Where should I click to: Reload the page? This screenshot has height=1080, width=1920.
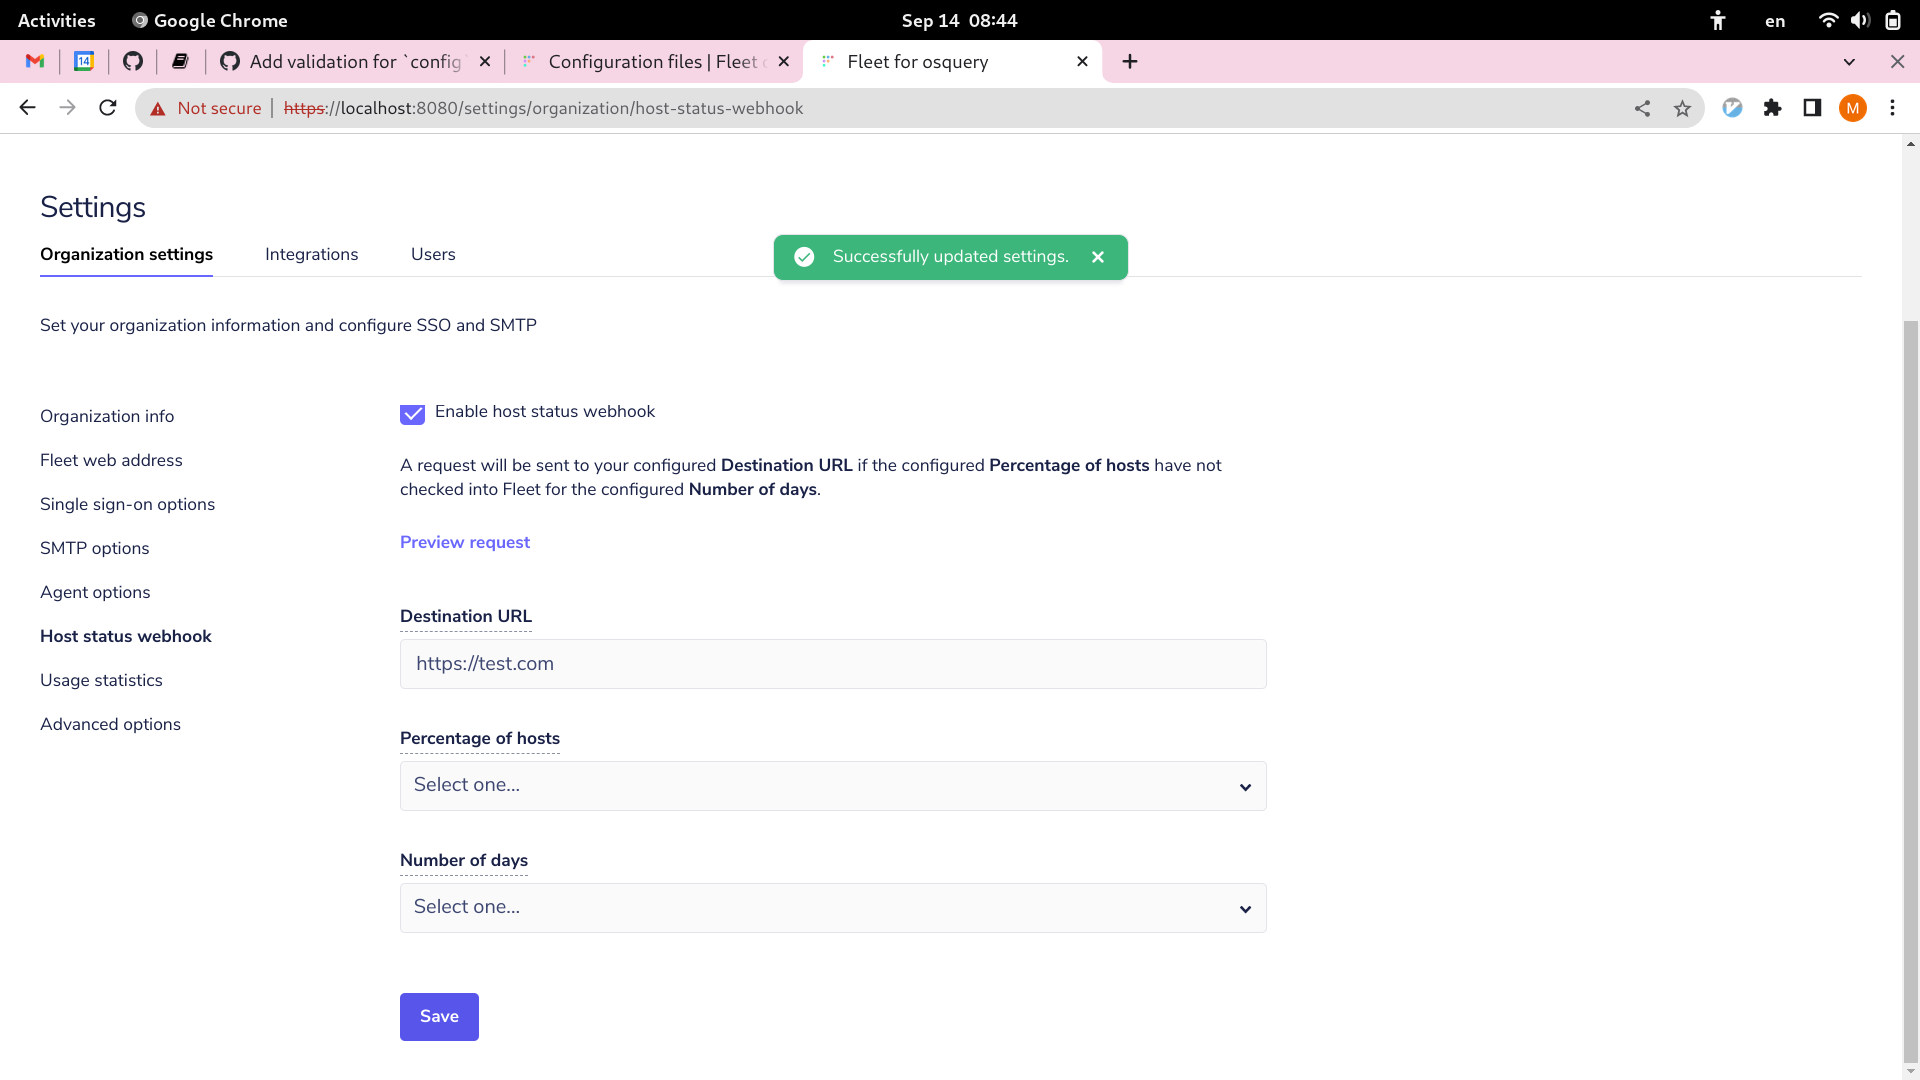107,108
